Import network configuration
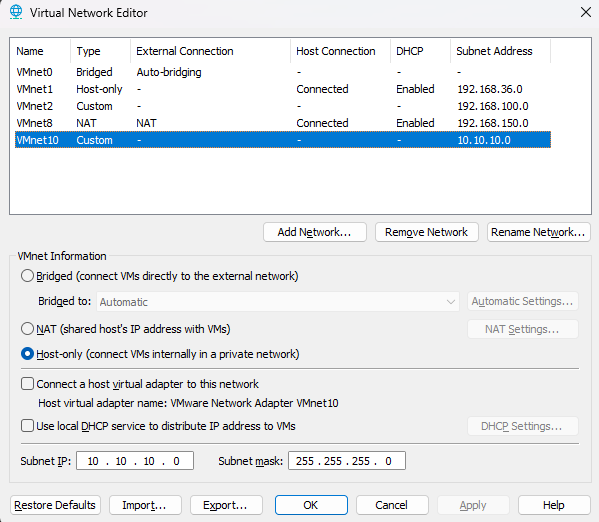The width and height of the screenshot is (599, 522). point(145,505)
